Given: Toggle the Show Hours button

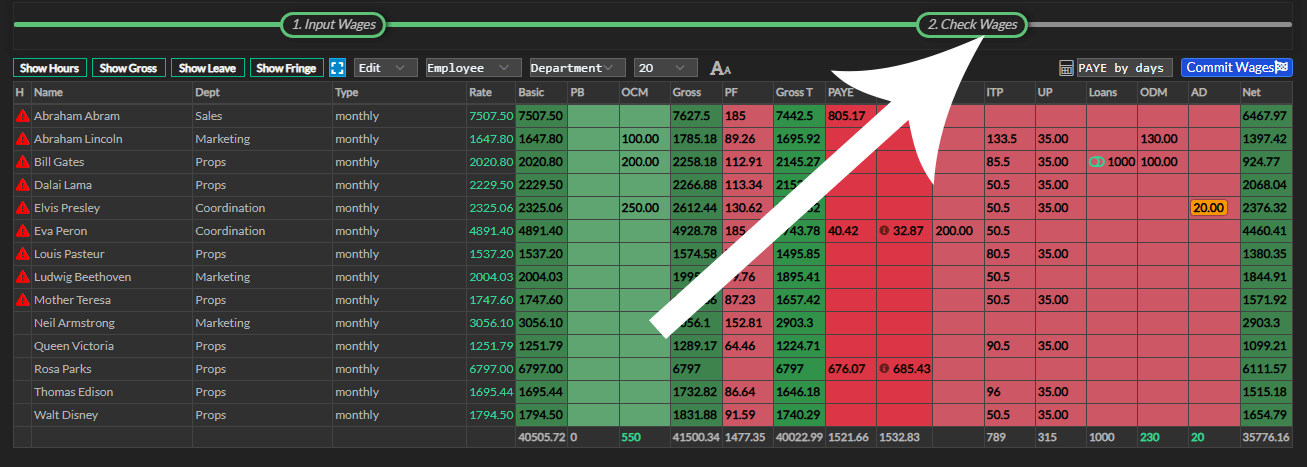Looking at the screenshot, I should pos(49,68).
